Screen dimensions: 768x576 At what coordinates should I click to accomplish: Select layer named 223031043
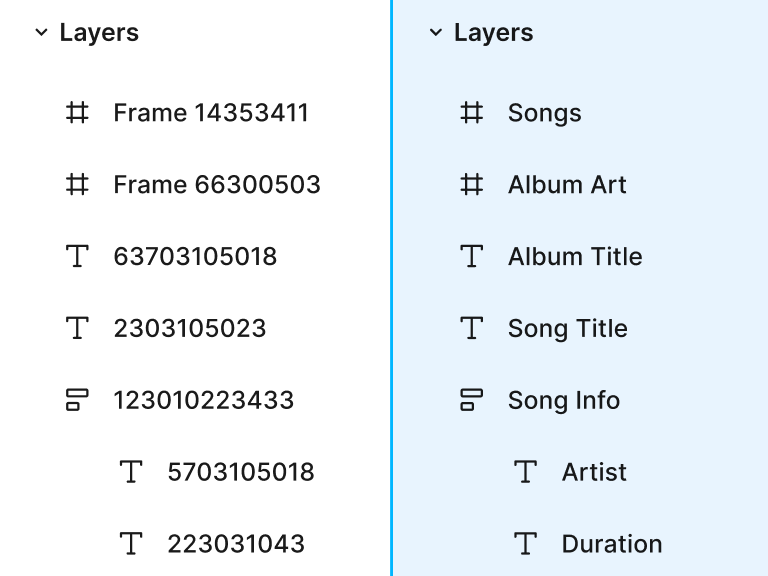tap(236, 544)
